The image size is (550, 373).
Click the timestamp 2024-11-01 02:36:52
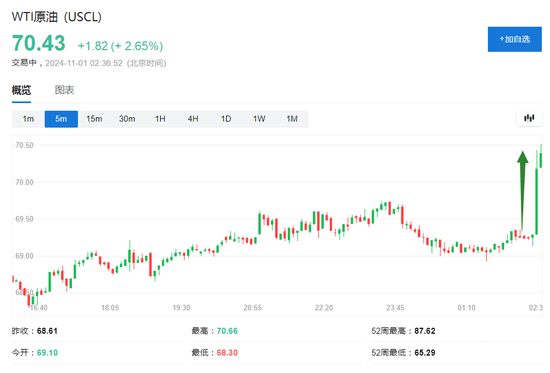click(83, 63)
